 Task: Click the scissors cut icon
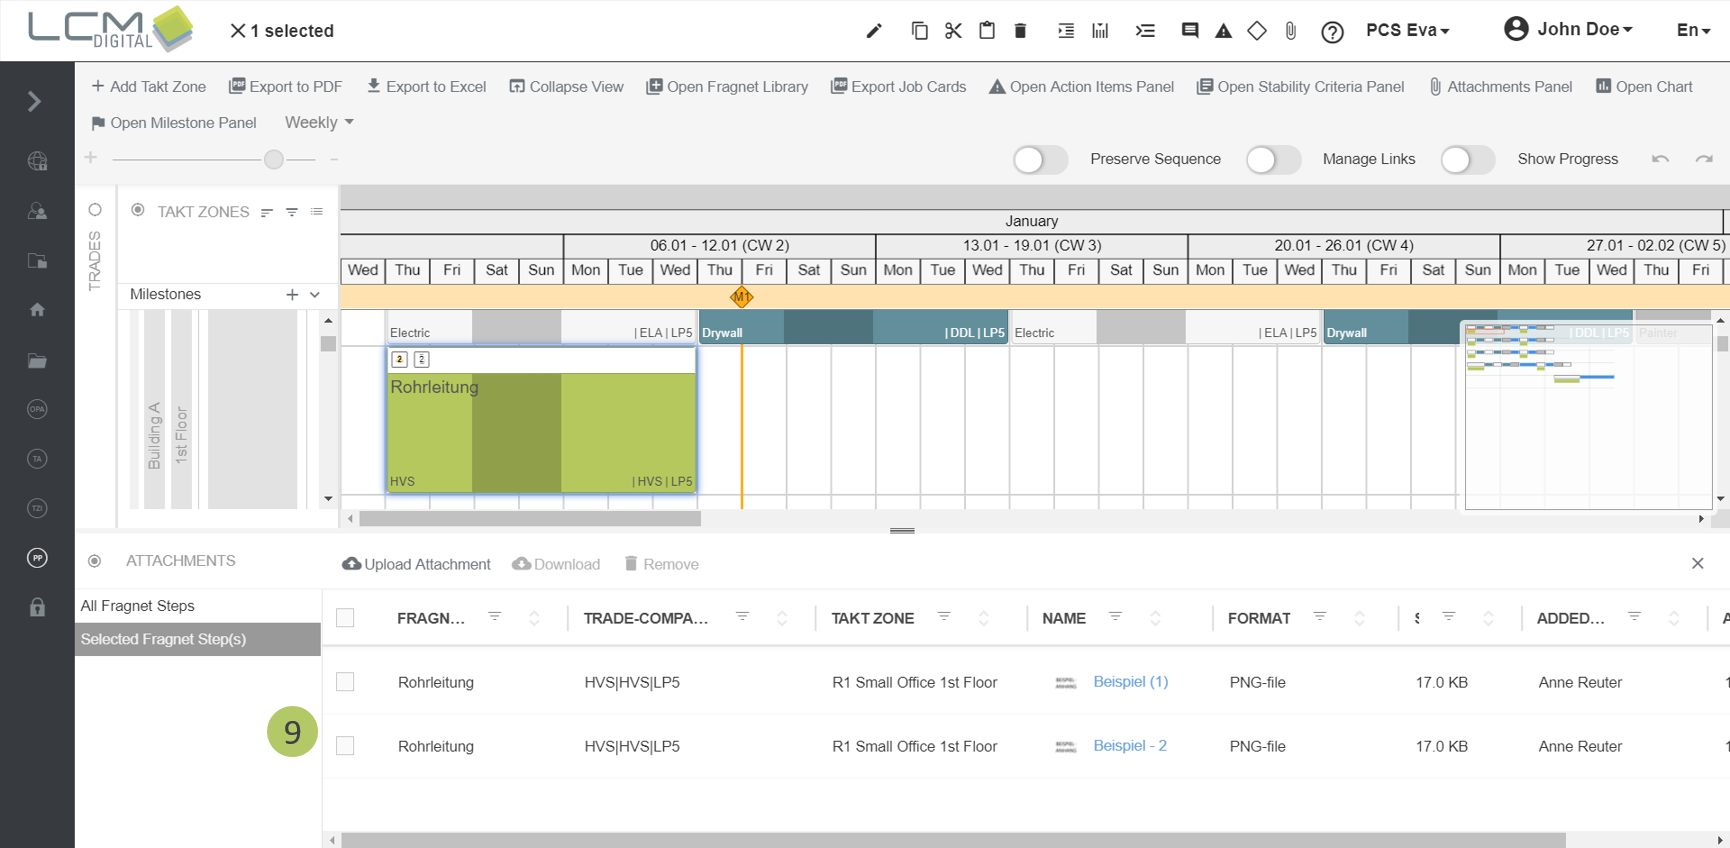(x=953, y=31)
